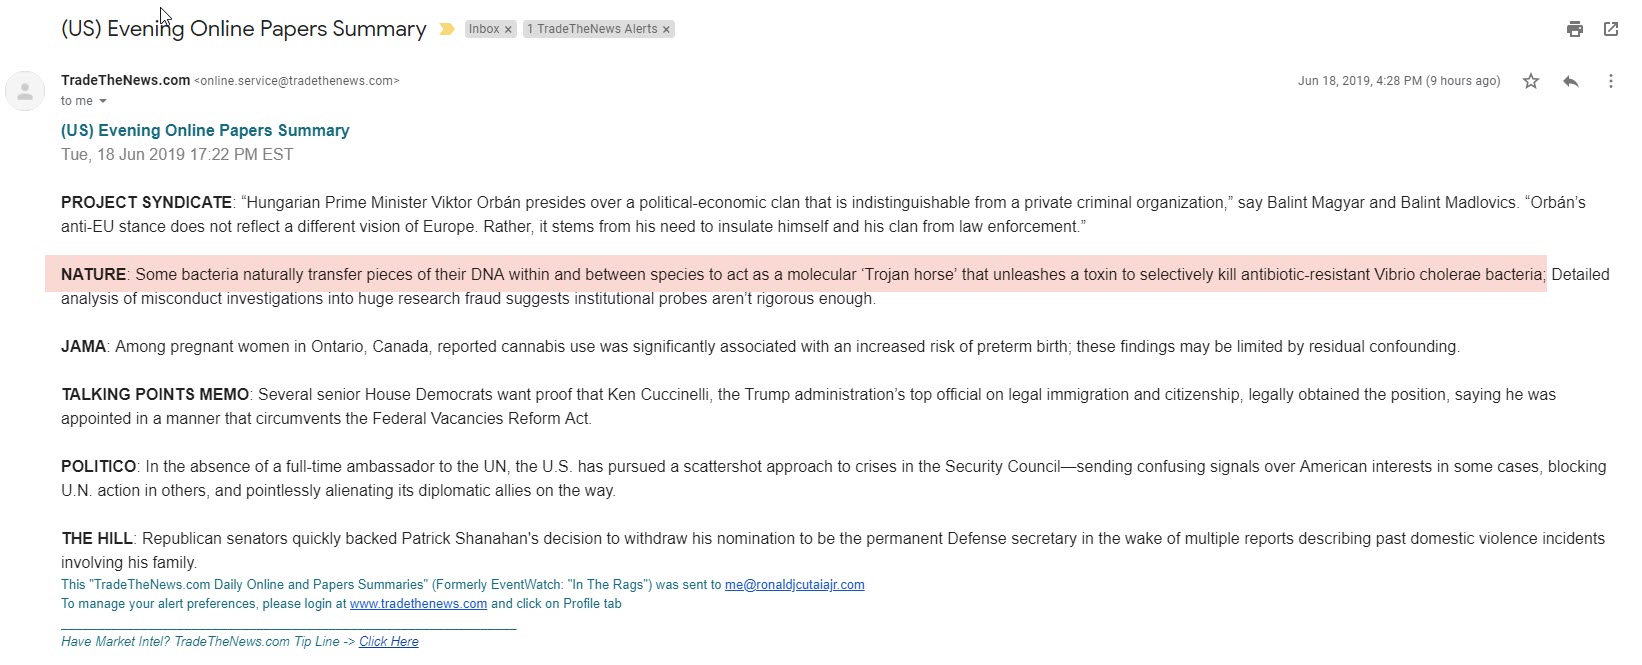The height and width of the screenshot is (665, 1642).
Task: Click the blue Evening Online Papers Summary heading
Action: coord(205,130)
